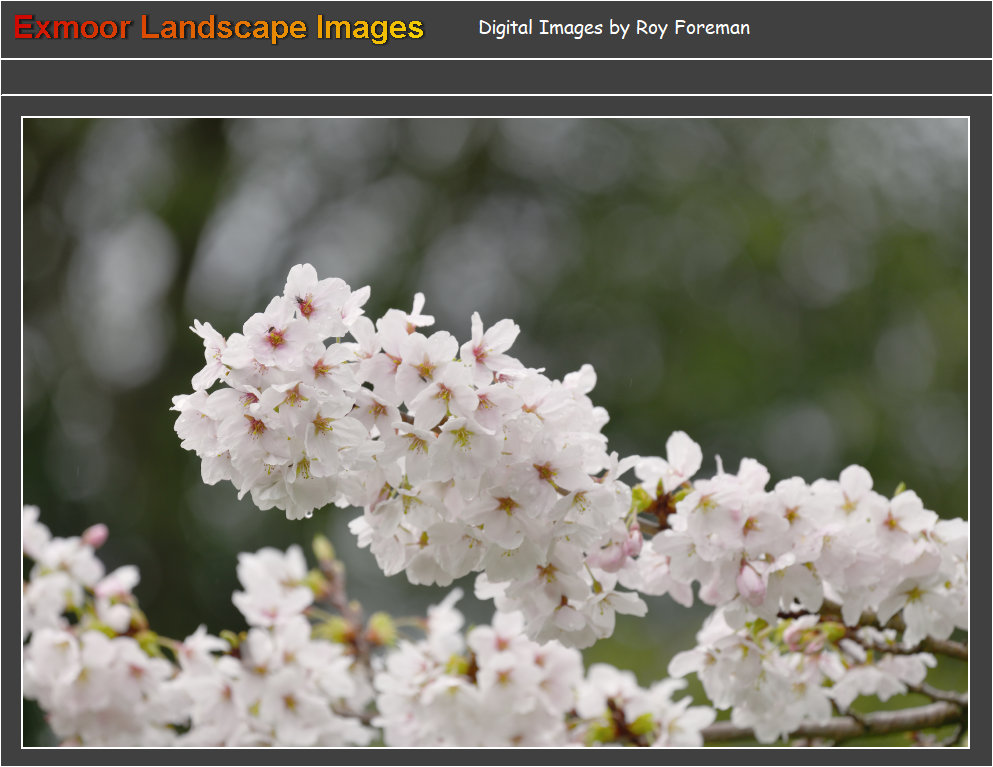Click the red word Exmoor in title
993x767 pixels.
(x=72, y=28)
